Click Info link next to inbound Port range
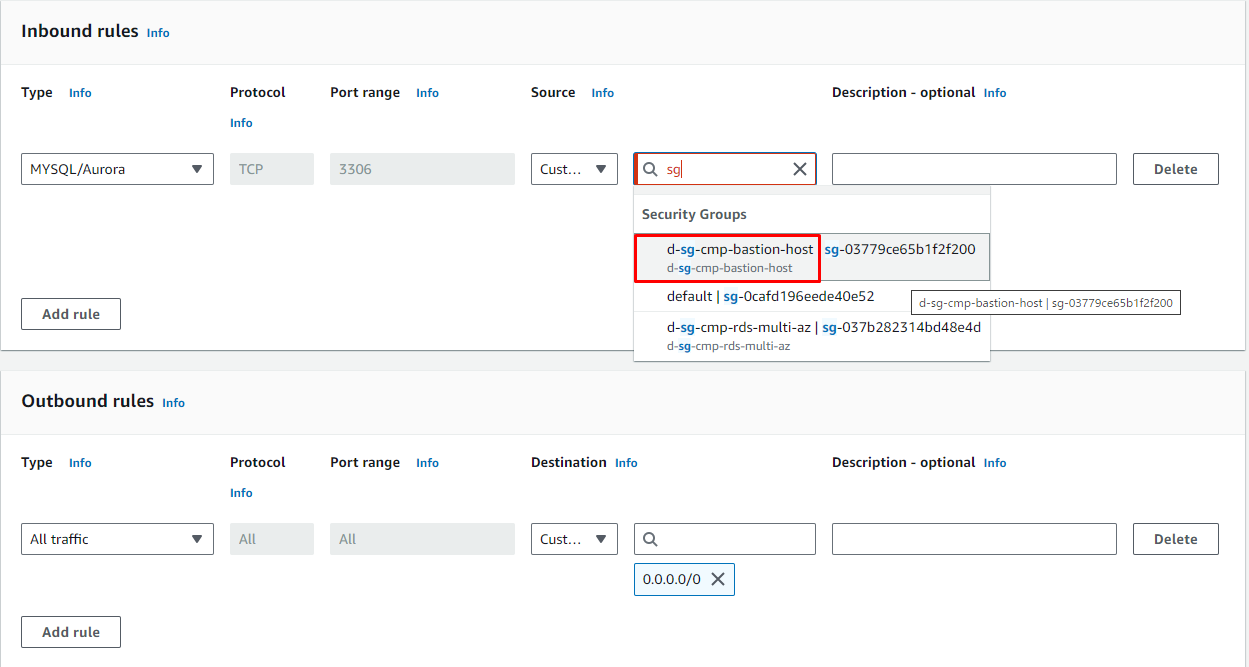This screenshot has width=1249, height=667. [427, 93]
